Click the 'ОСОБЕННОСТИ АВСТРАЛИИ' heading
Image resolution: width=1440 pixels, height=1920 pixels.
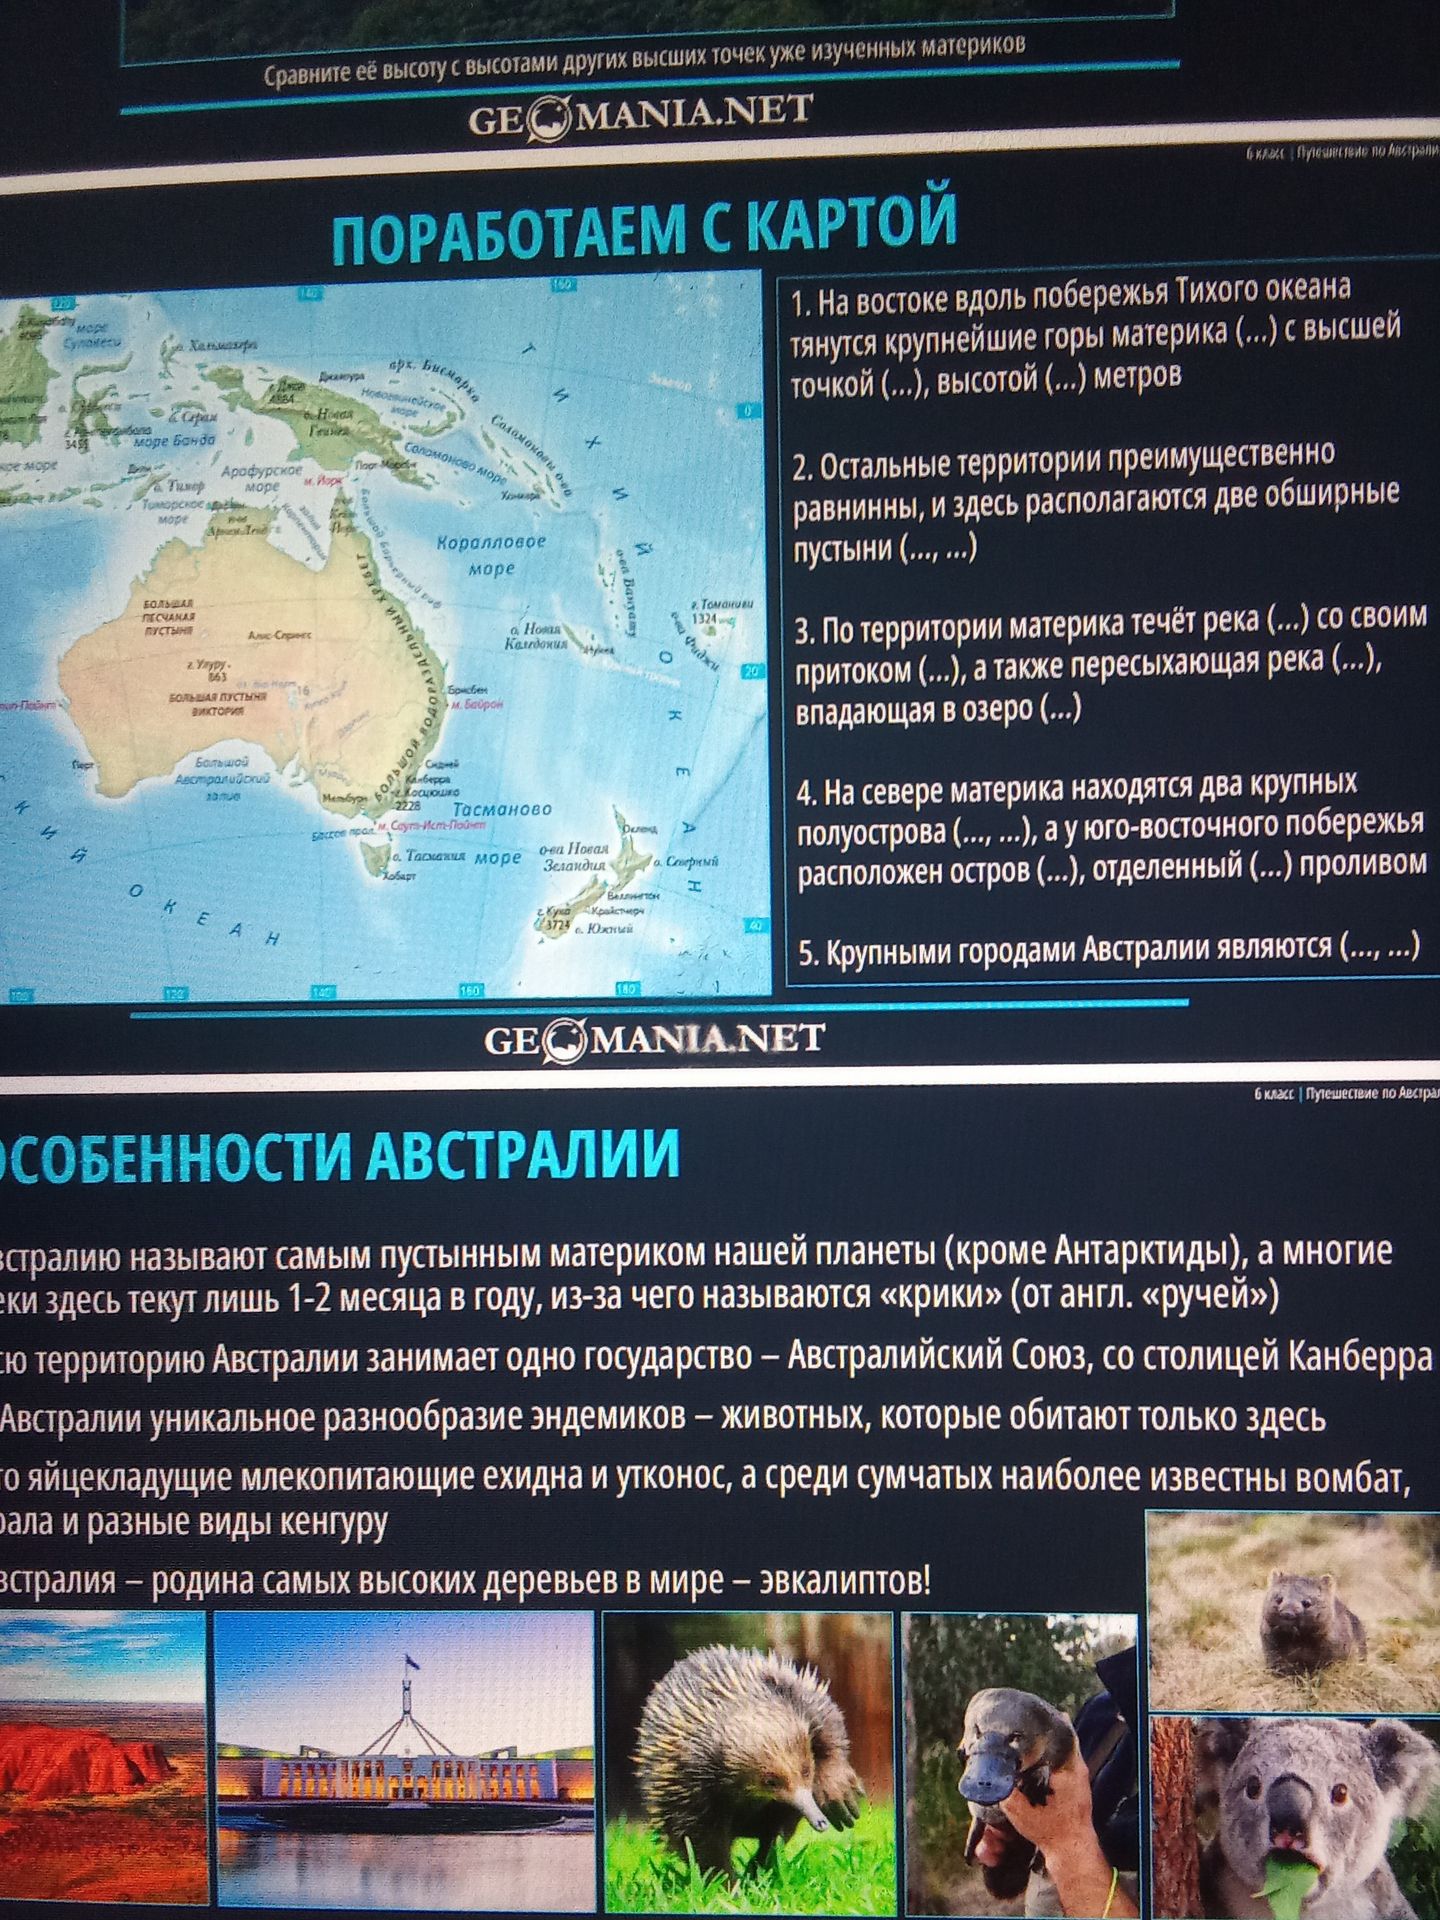(339, 1155)
